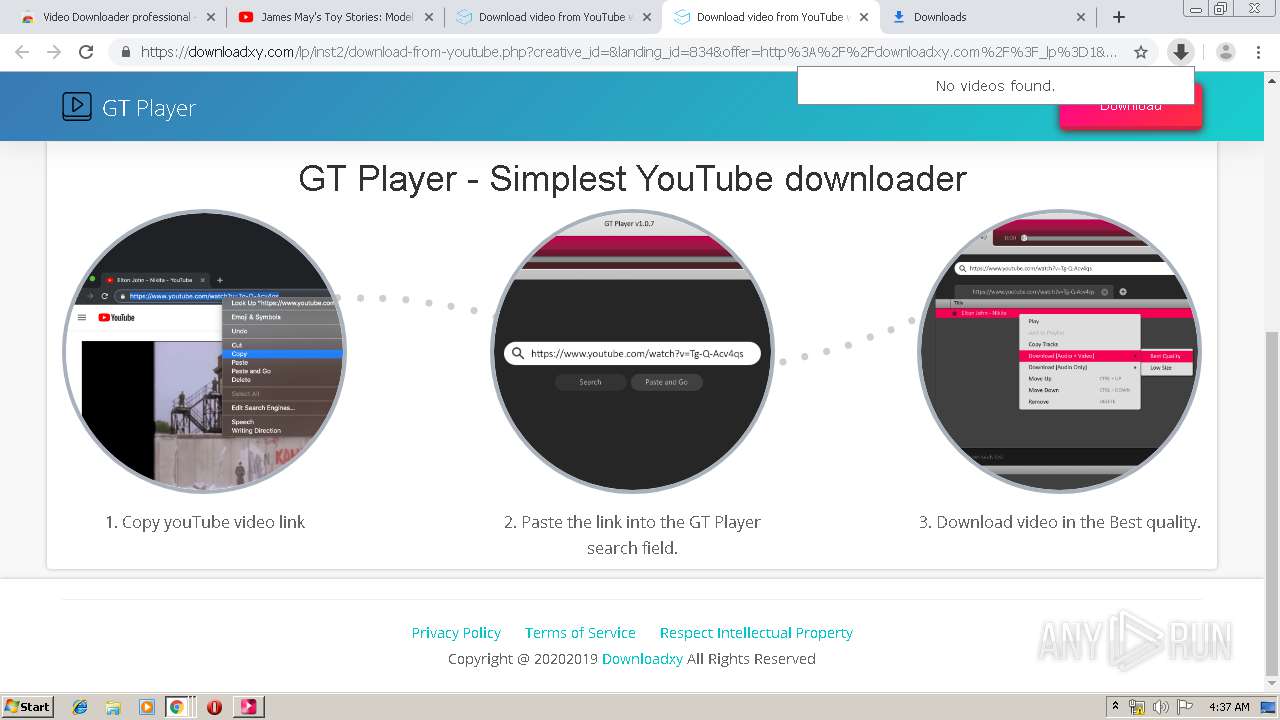The width and height of the screenshot is (1280, 720).
Task: Open the James May's Toy Stories tab
Action: pos(326,17)
